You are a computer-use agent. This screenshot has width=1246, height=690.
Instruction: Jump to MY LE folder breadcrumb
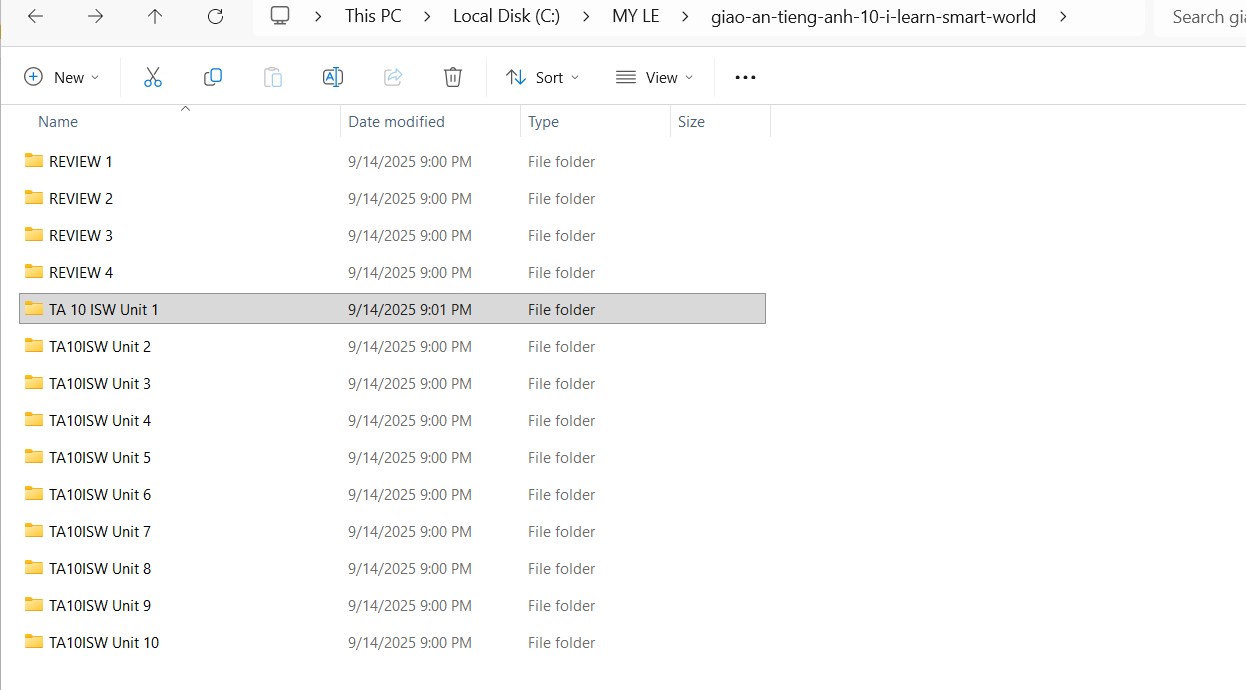click(x=636, y=16)
